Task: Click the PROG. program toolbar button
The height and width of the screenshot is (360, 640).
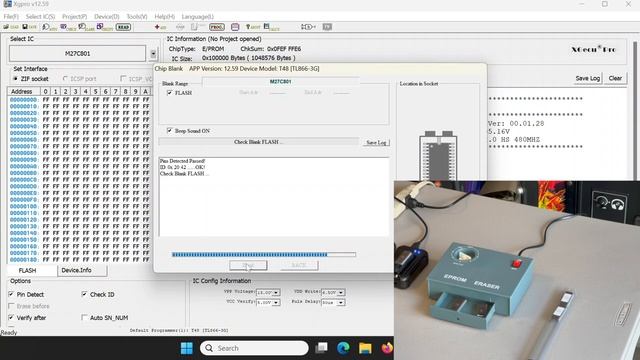Action: point(217,27)
